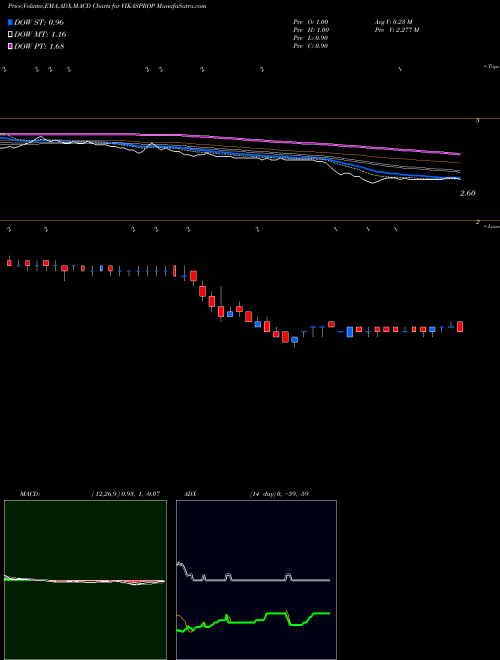Click the 'Pre O: 1.00' value
Image resolution: width=500 pixels, height=660 pixels.
point(311,22)
